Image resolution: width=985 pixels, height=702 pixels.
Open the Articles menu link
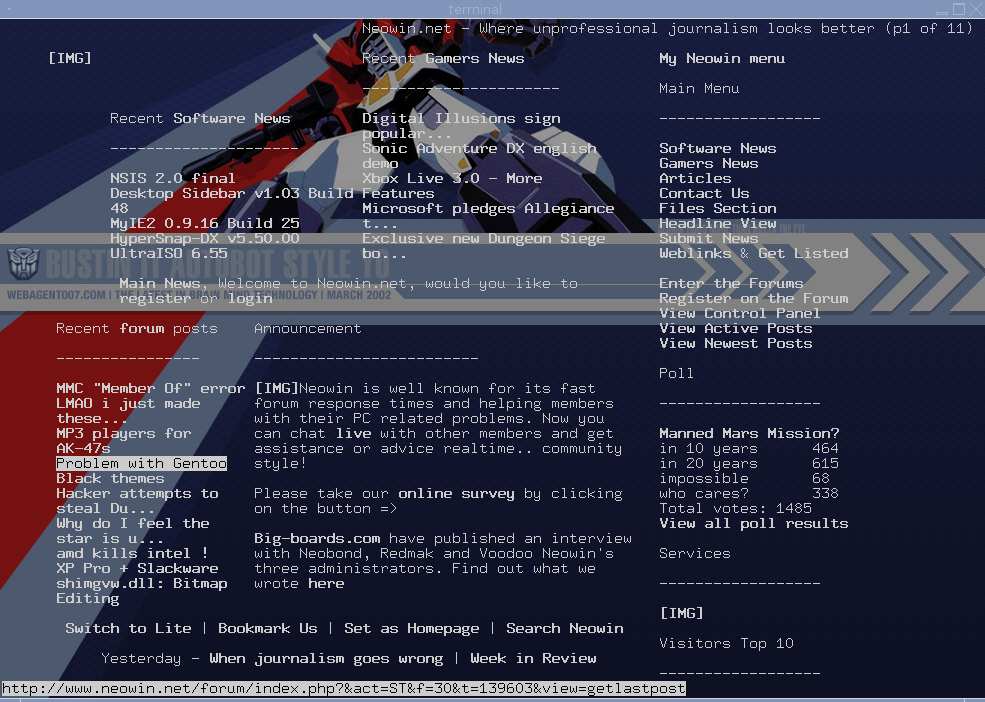coord(695,178)
